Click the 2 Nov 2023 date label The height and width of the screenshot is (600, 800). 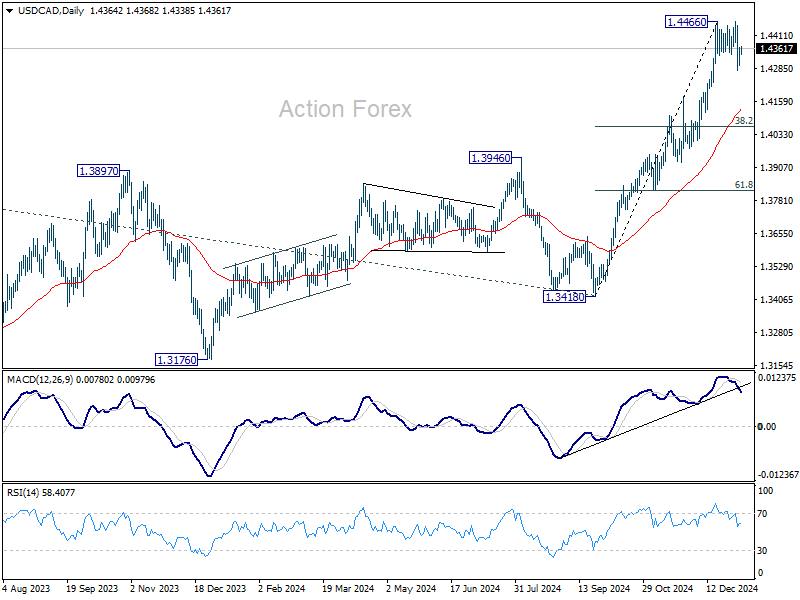[155, 589]
